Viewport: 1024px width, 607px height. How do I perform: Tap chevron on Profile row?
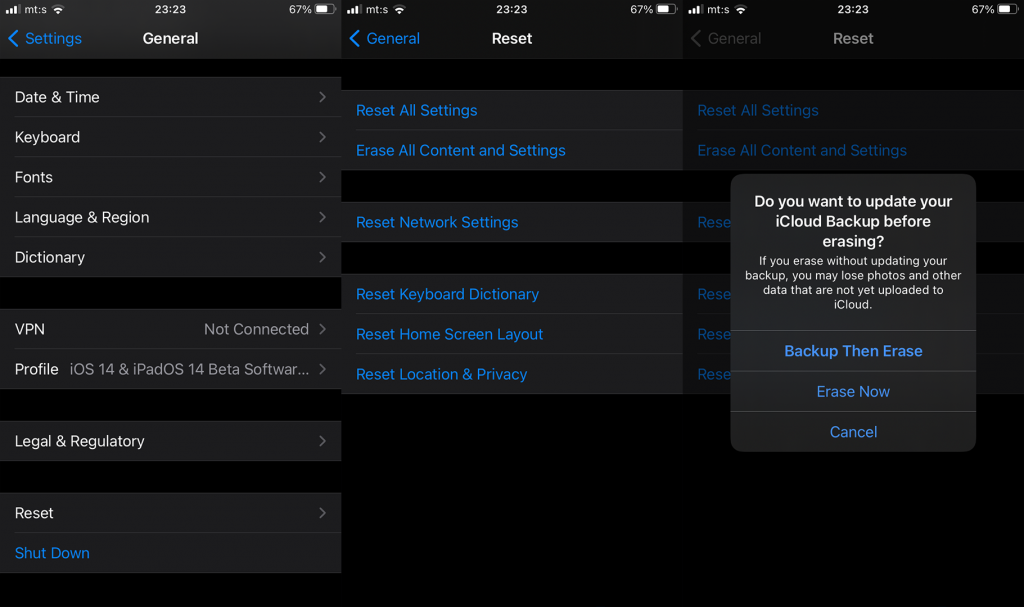click(323, 369)
